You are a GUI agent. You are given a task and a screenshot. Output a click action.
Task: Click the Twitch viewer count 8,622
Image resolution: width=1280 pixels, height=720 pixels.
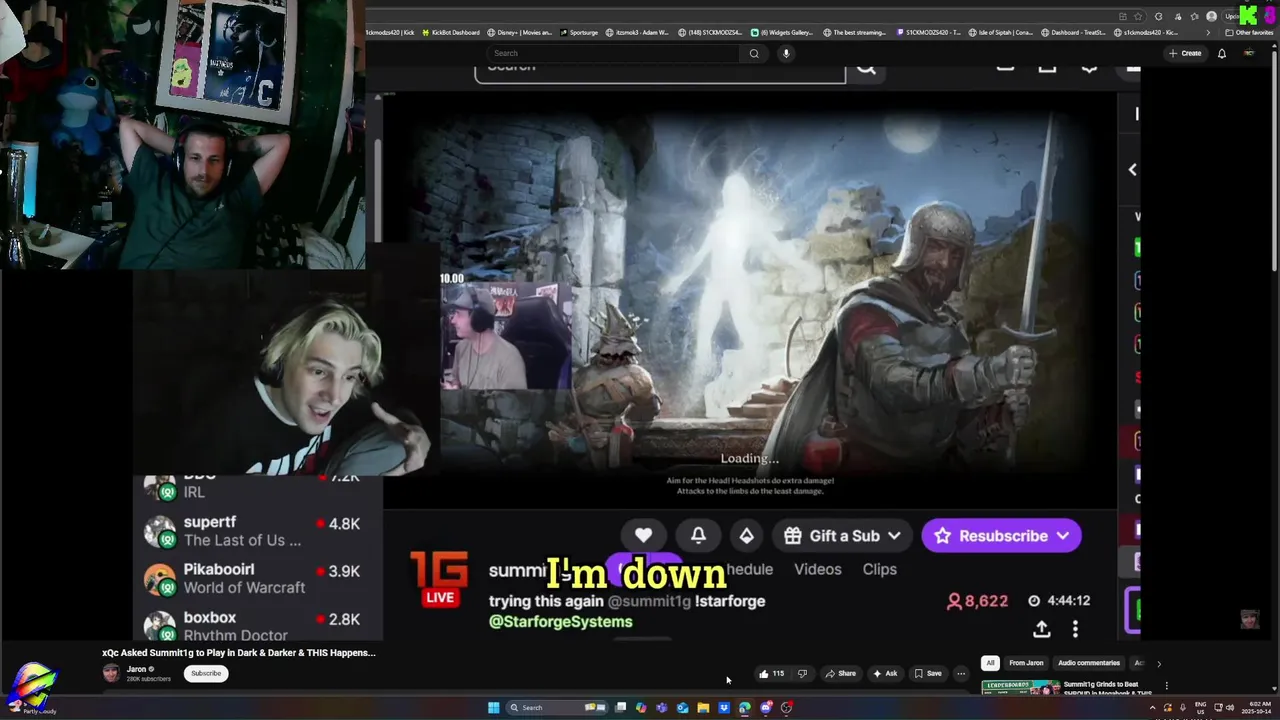pyautogui.click(x=977, y=601)
